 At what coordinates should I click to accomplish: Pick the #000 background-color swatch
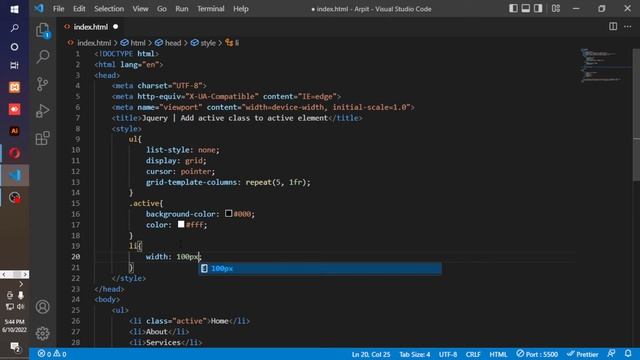tap(229, 213)
